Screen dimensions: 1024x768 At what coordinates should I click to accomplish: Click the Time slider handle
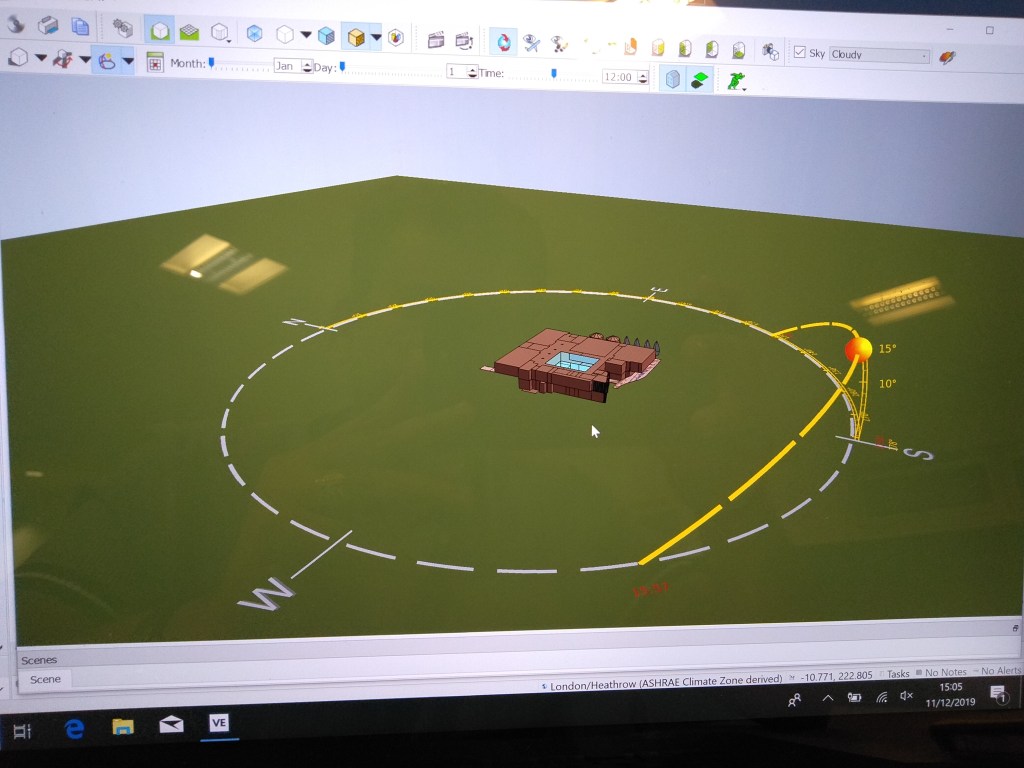pos(554,73)
